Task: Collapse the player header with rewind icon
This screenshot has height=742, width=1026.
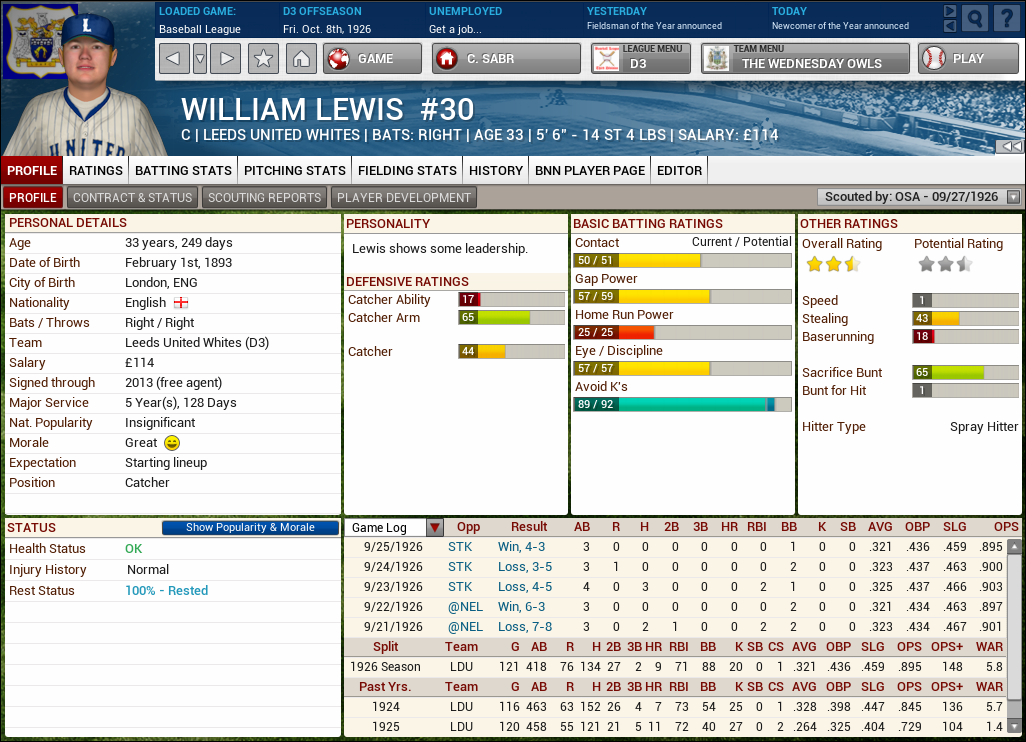Action: click(1011, 147)
